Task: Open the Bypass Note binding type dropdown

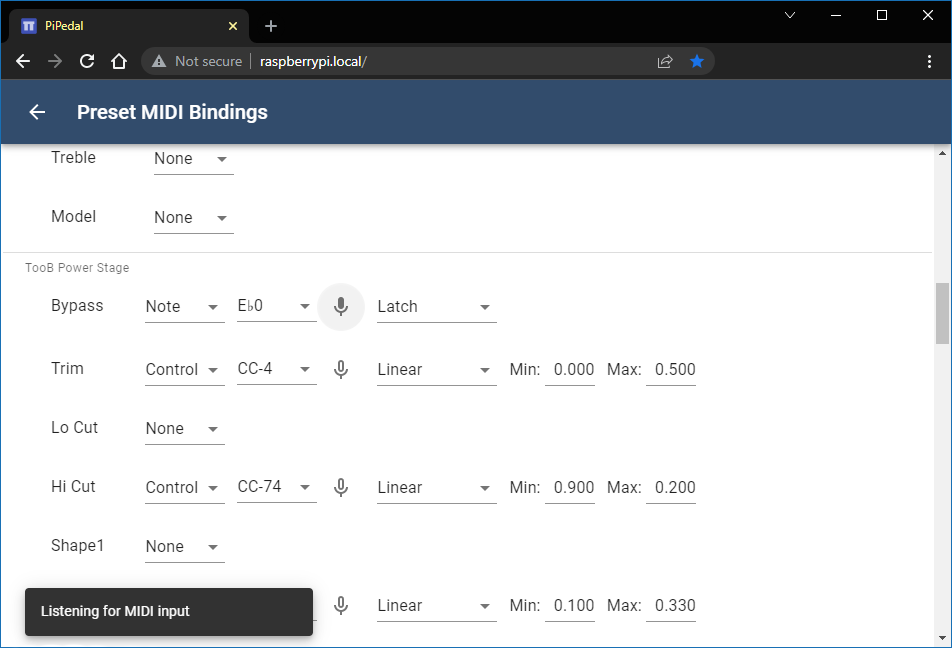Action: [x=185, y=307]
